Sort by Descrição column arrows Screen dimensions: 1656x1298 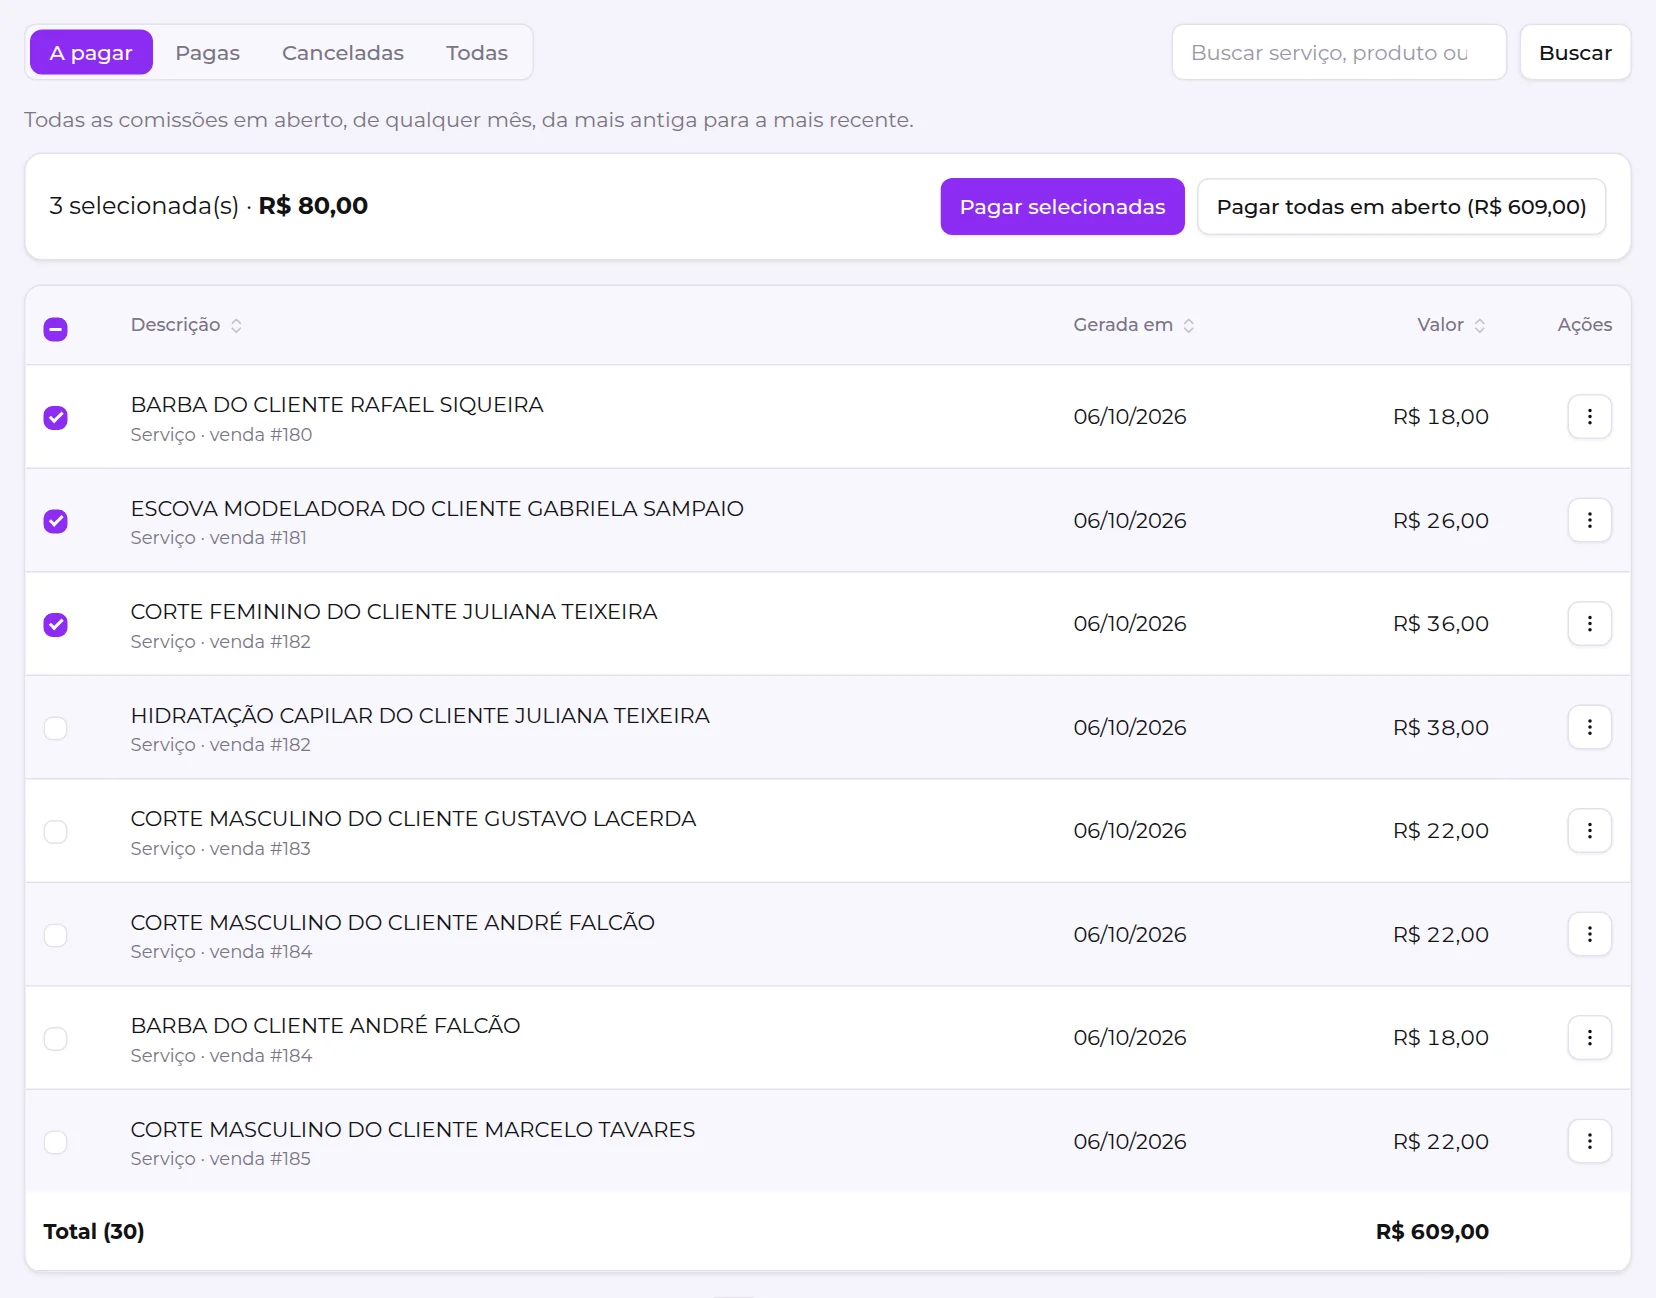(236, 325)
